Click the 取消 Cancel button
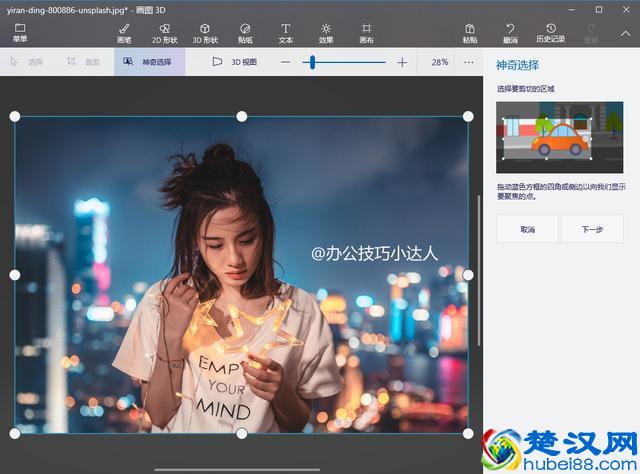Viewport: 640px width, 474px height. tap(527, 229)
